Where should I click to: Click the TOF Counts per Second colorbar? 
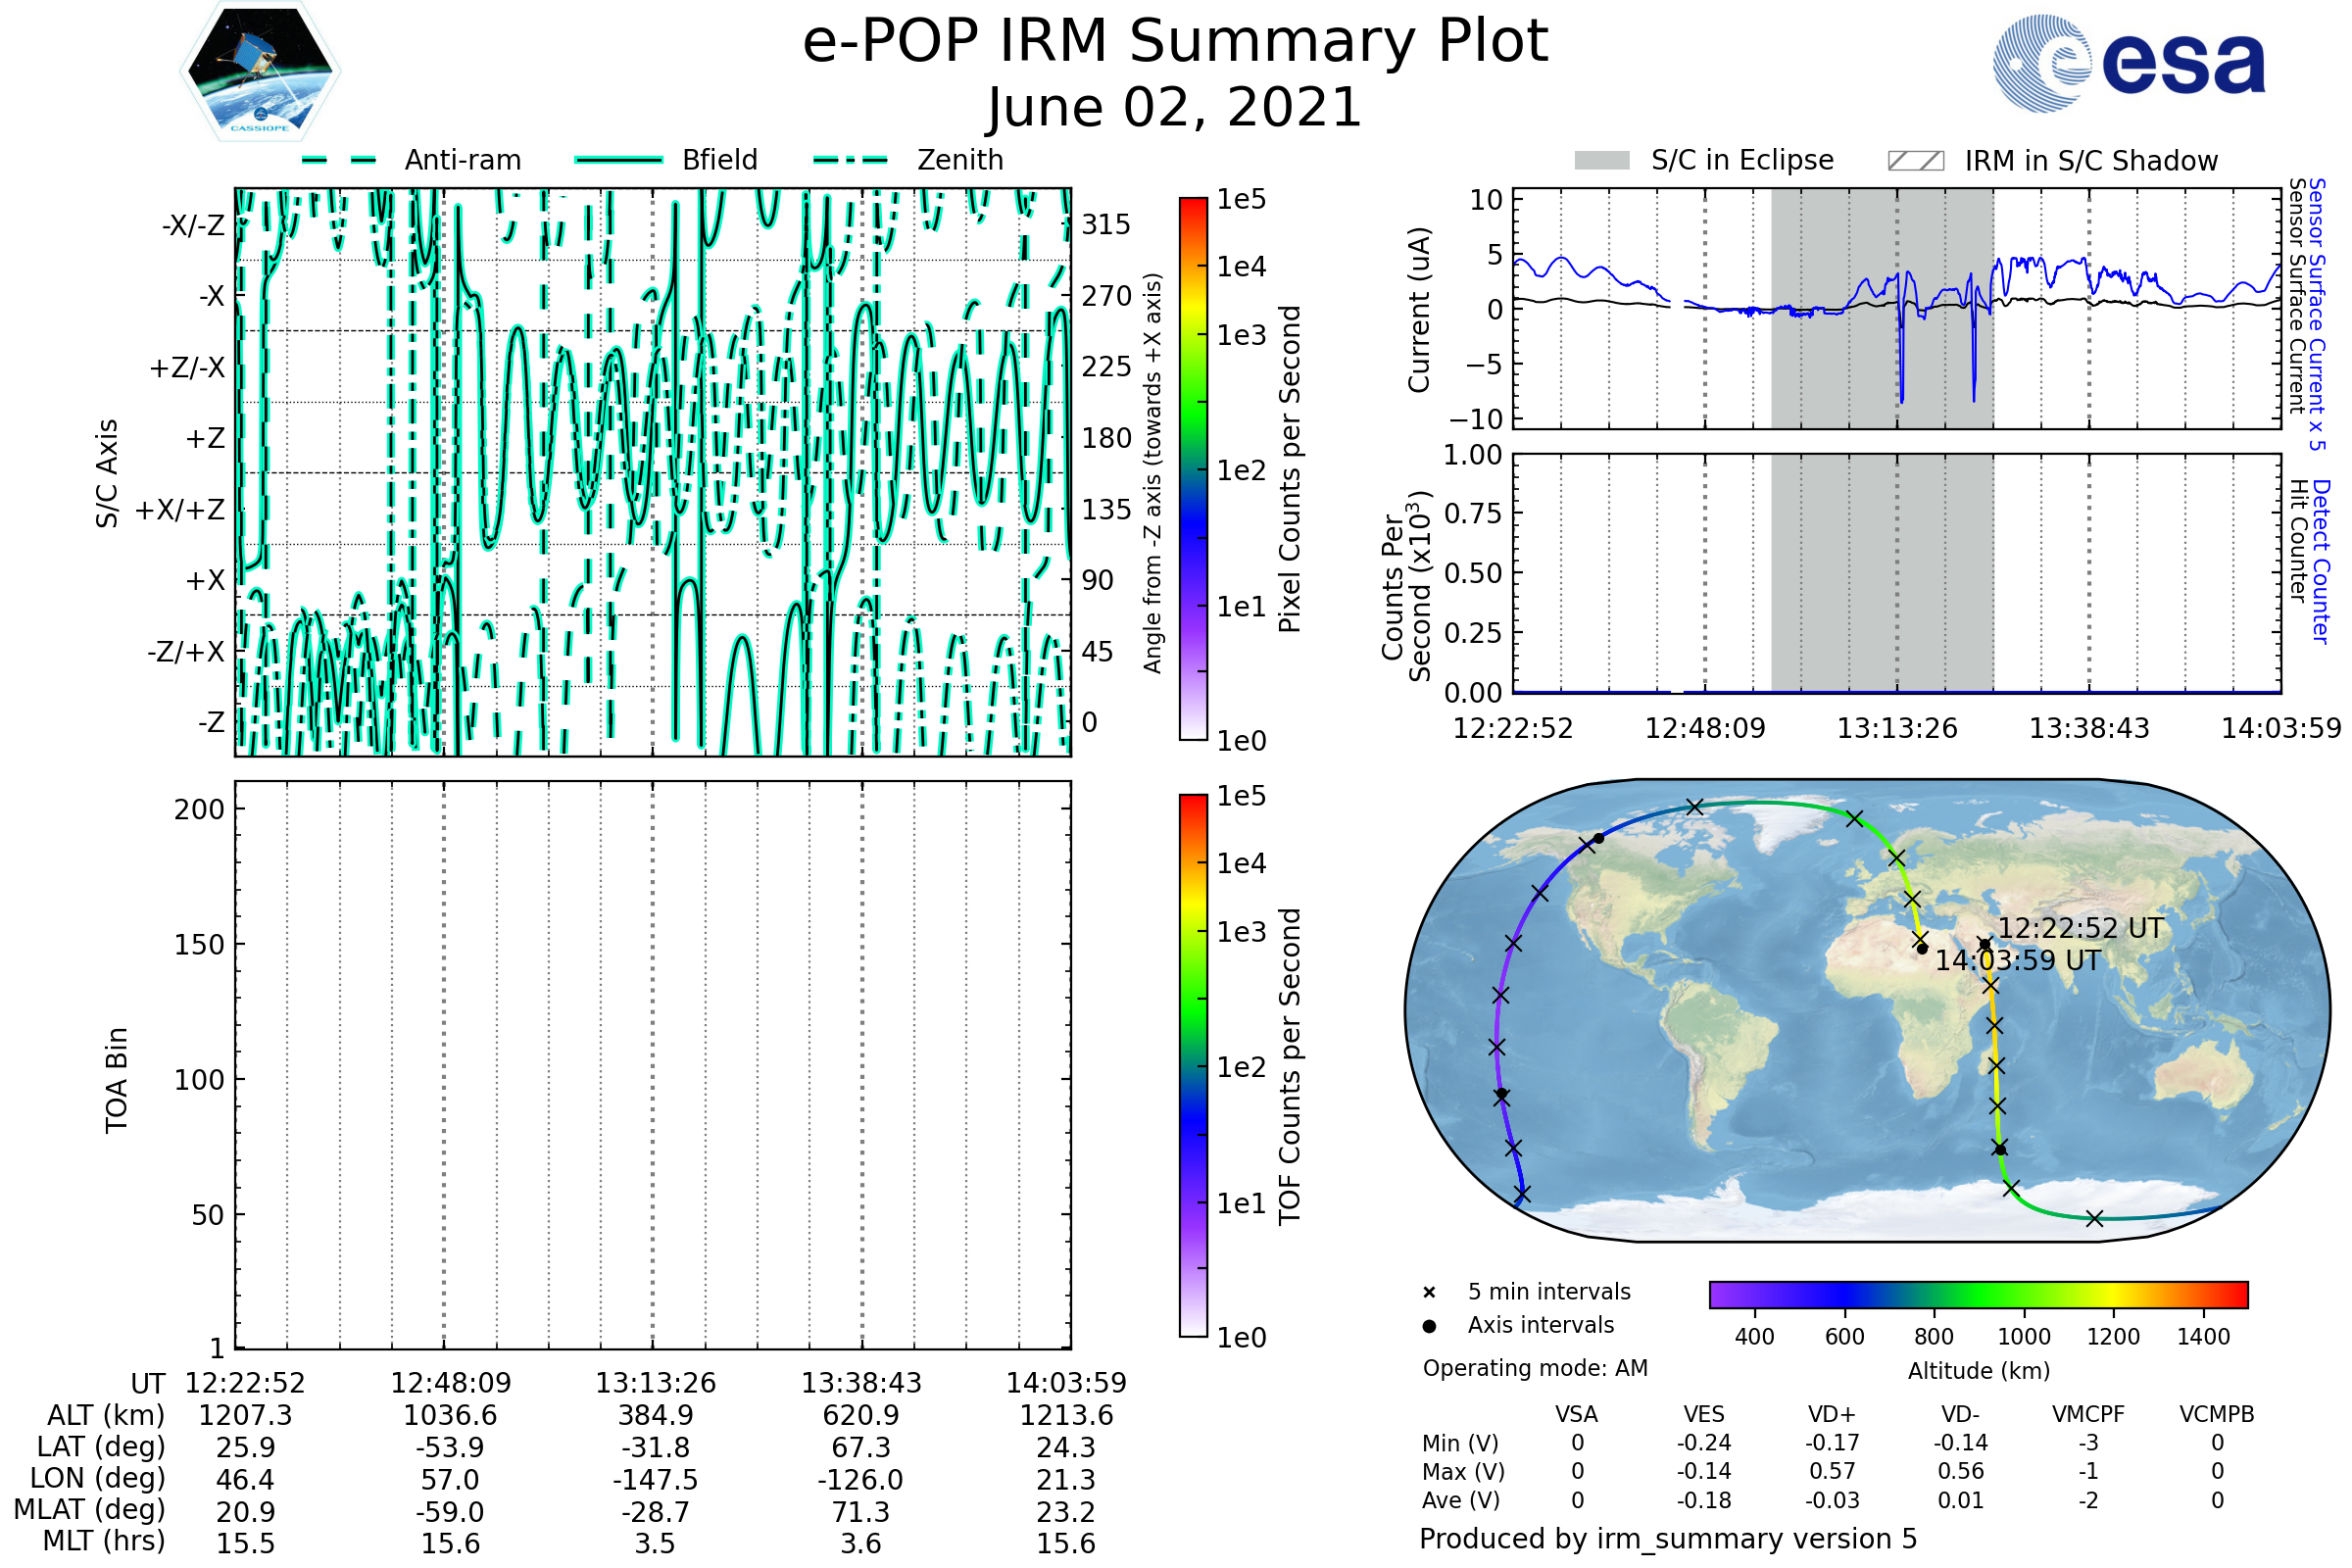[1193, 1065]
